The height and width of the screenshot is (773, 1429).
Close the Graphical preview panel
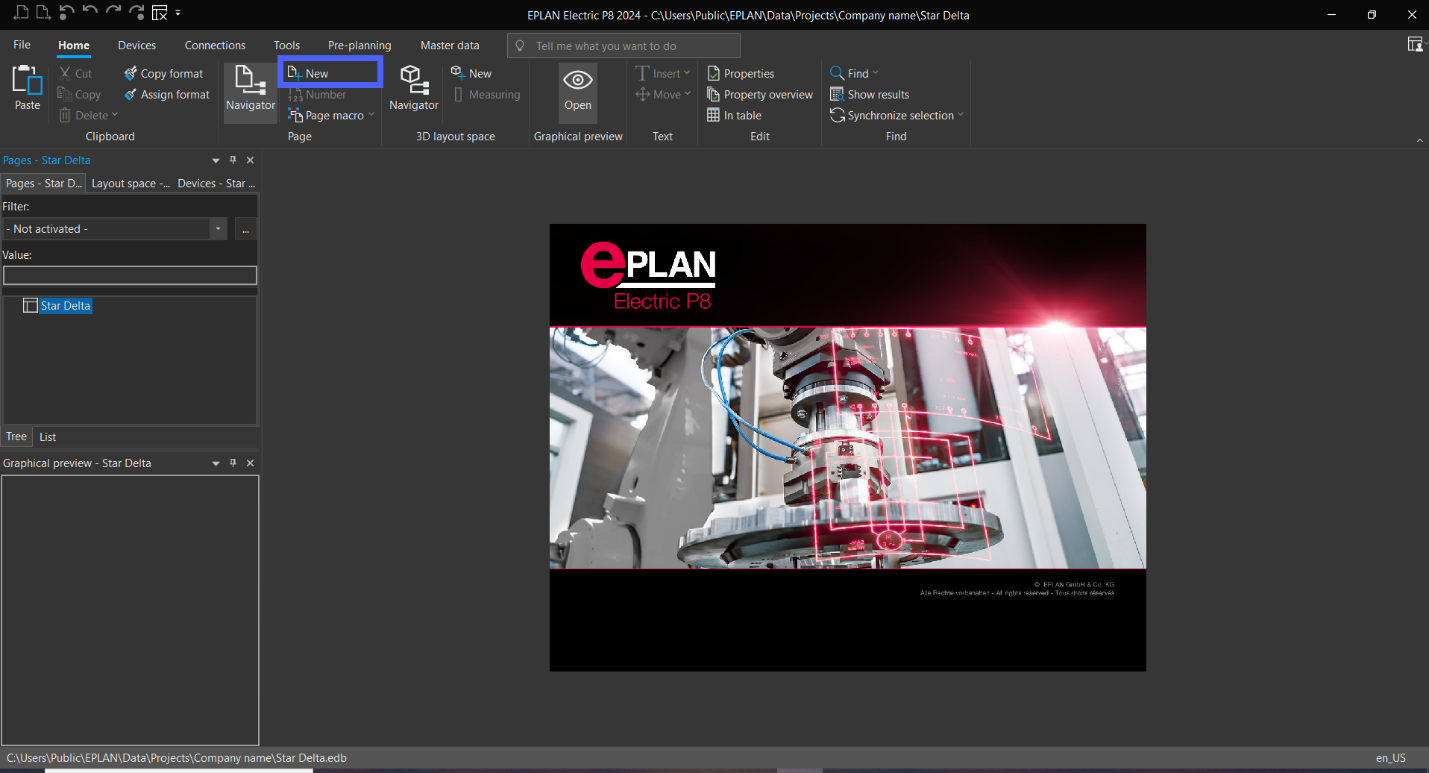pyautogui.click(x=250, y=463)
